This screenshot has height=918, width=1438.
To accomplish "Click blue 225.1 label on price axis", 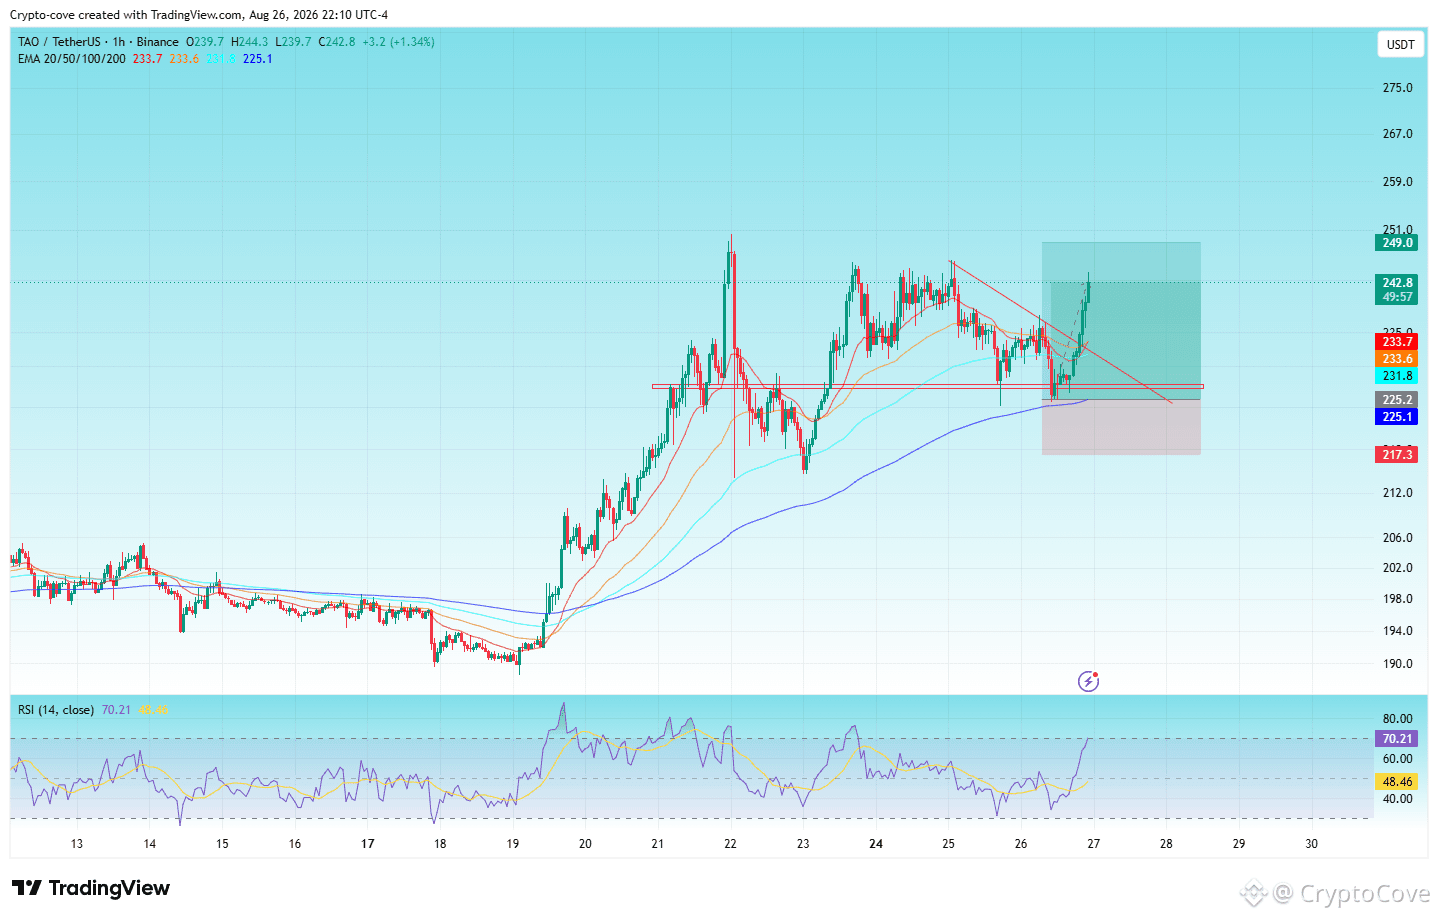I will pos(1397,417).
